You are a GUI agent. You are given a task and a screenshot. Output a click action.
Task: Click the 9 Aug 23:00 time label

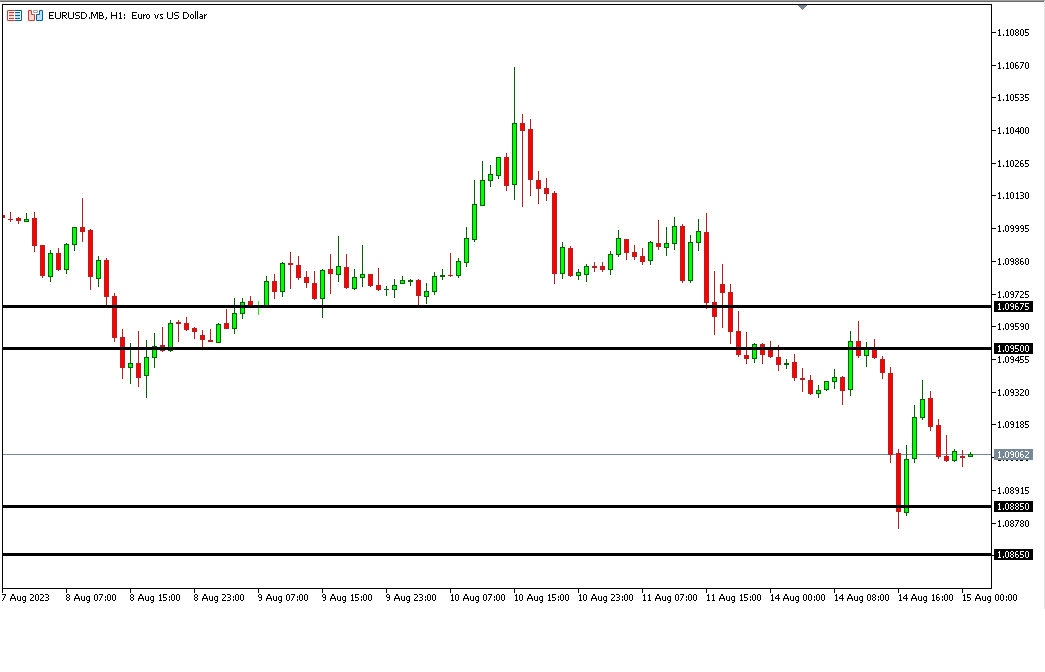click(x=411, y=598)
